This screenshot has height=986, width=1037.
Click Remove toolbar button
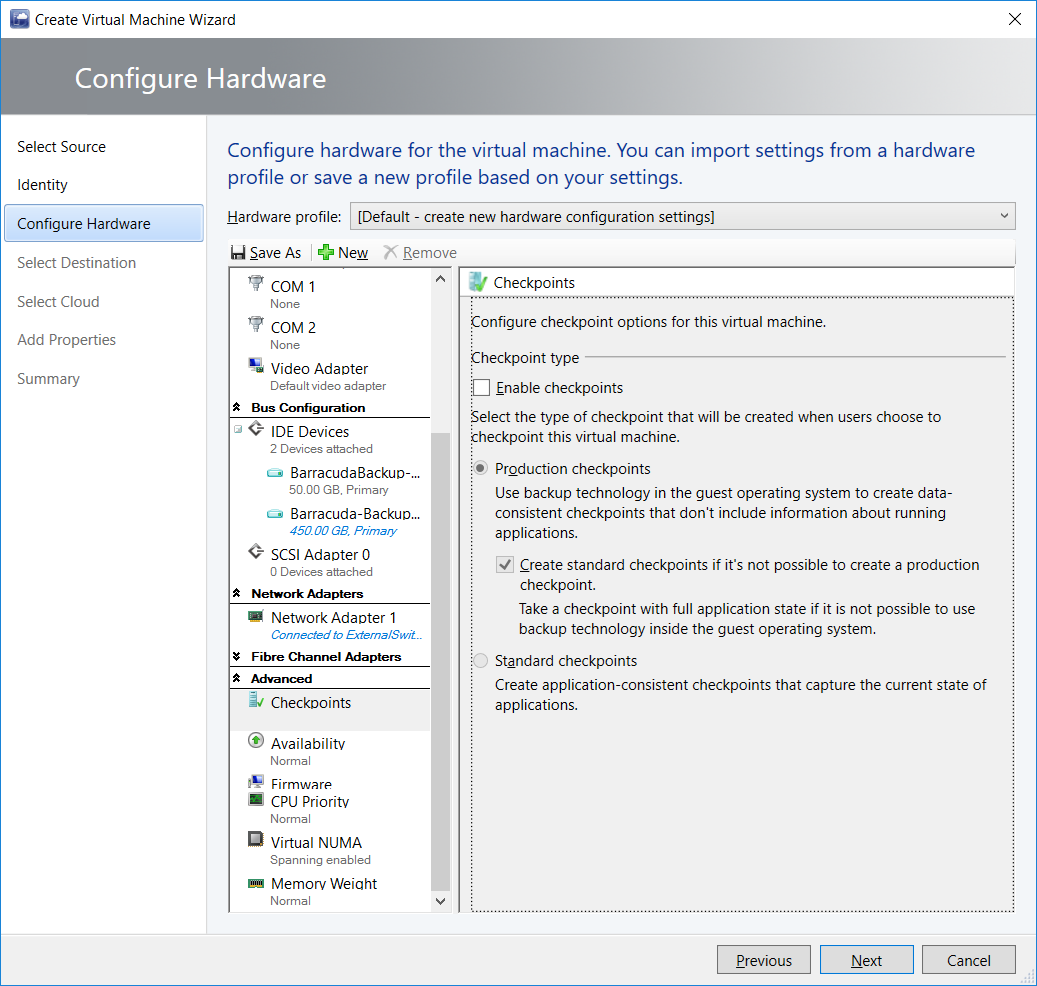point(421,253)
